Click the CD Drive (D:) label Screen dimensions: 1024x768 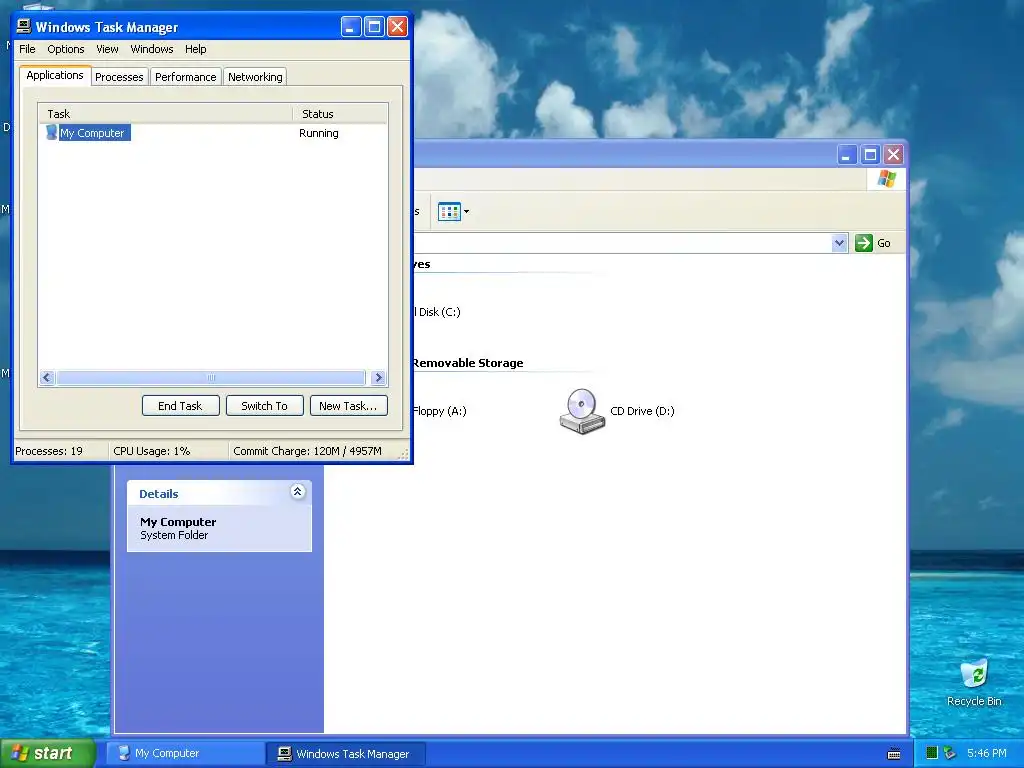point(642,411)
